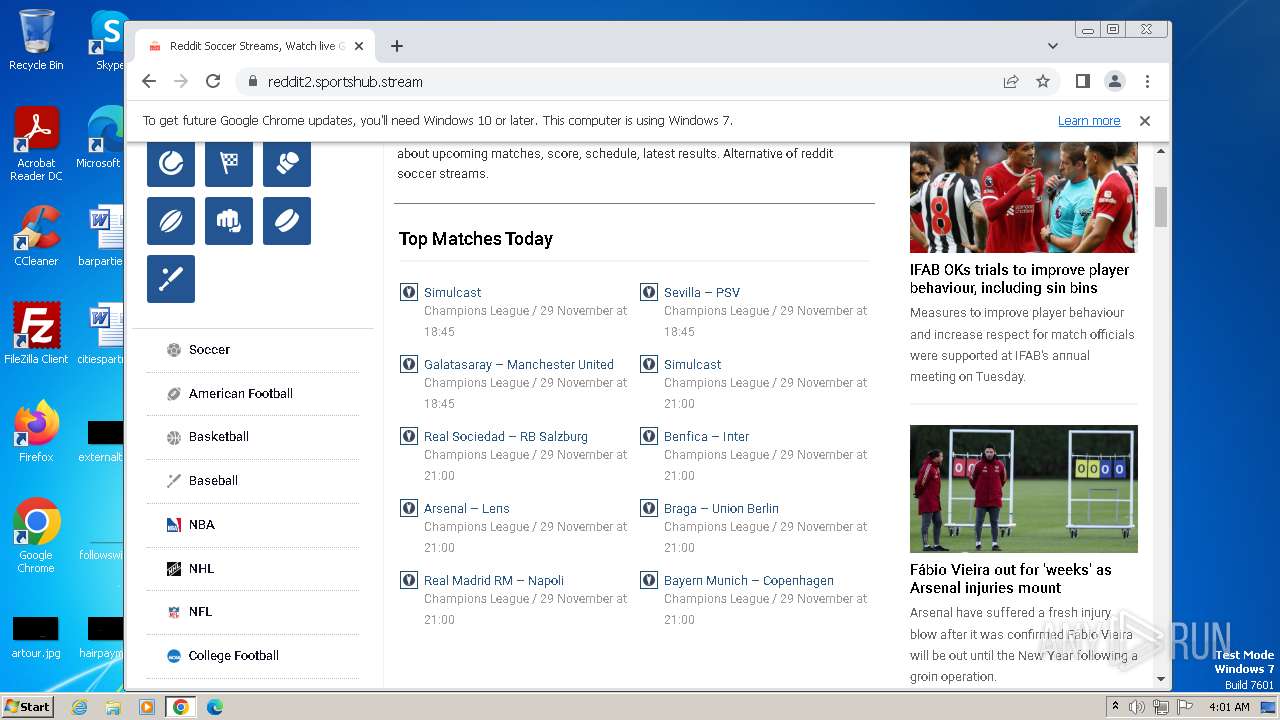Expand the tab search dropdown arrow
Screen dimensions: 1280x720
tap(1053, 46)
